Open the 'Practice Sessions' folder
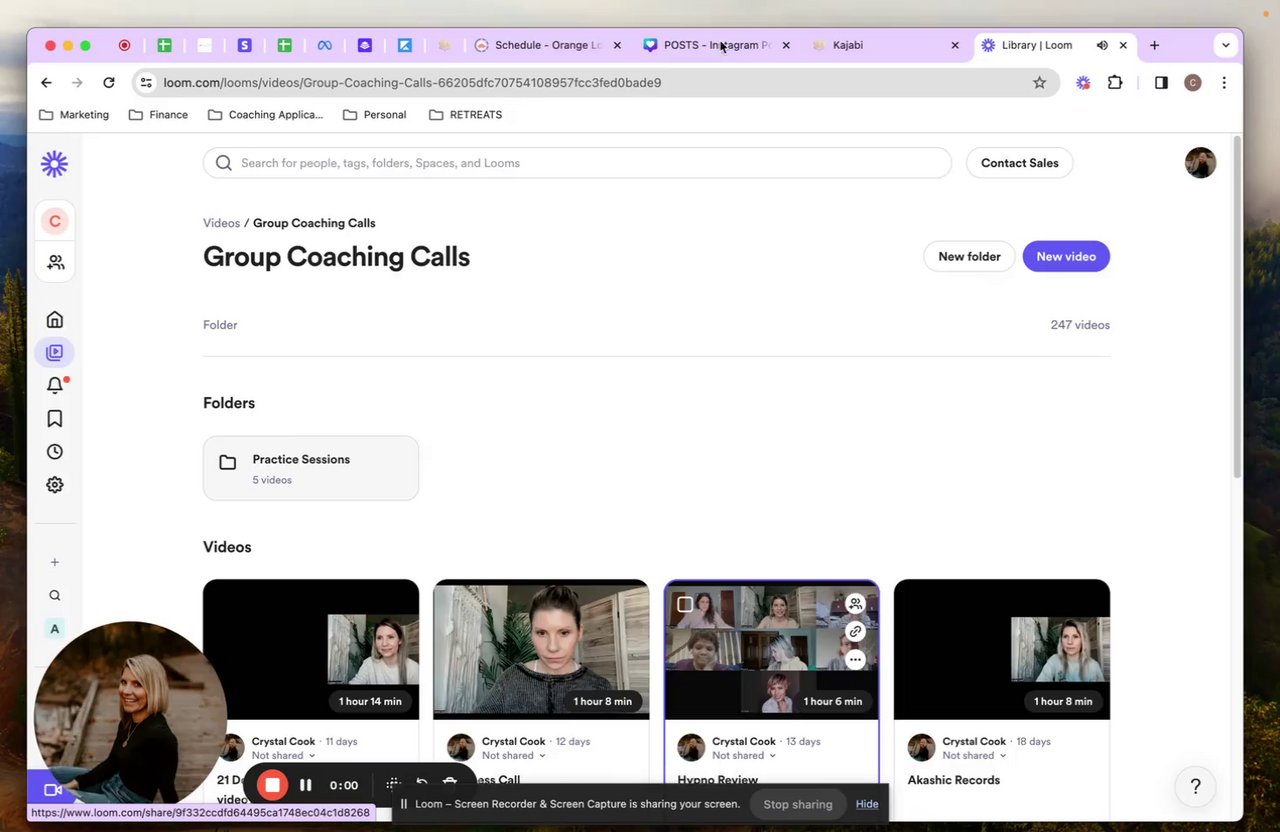The image size is (1280, 832). coord(311,468)
